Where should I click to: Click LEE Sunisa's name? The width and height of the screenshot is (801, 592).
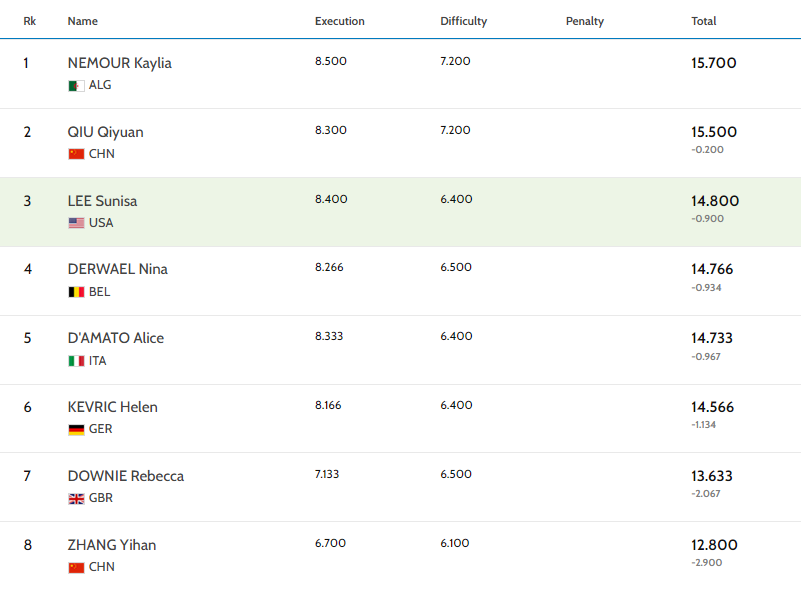pos(102,200)
